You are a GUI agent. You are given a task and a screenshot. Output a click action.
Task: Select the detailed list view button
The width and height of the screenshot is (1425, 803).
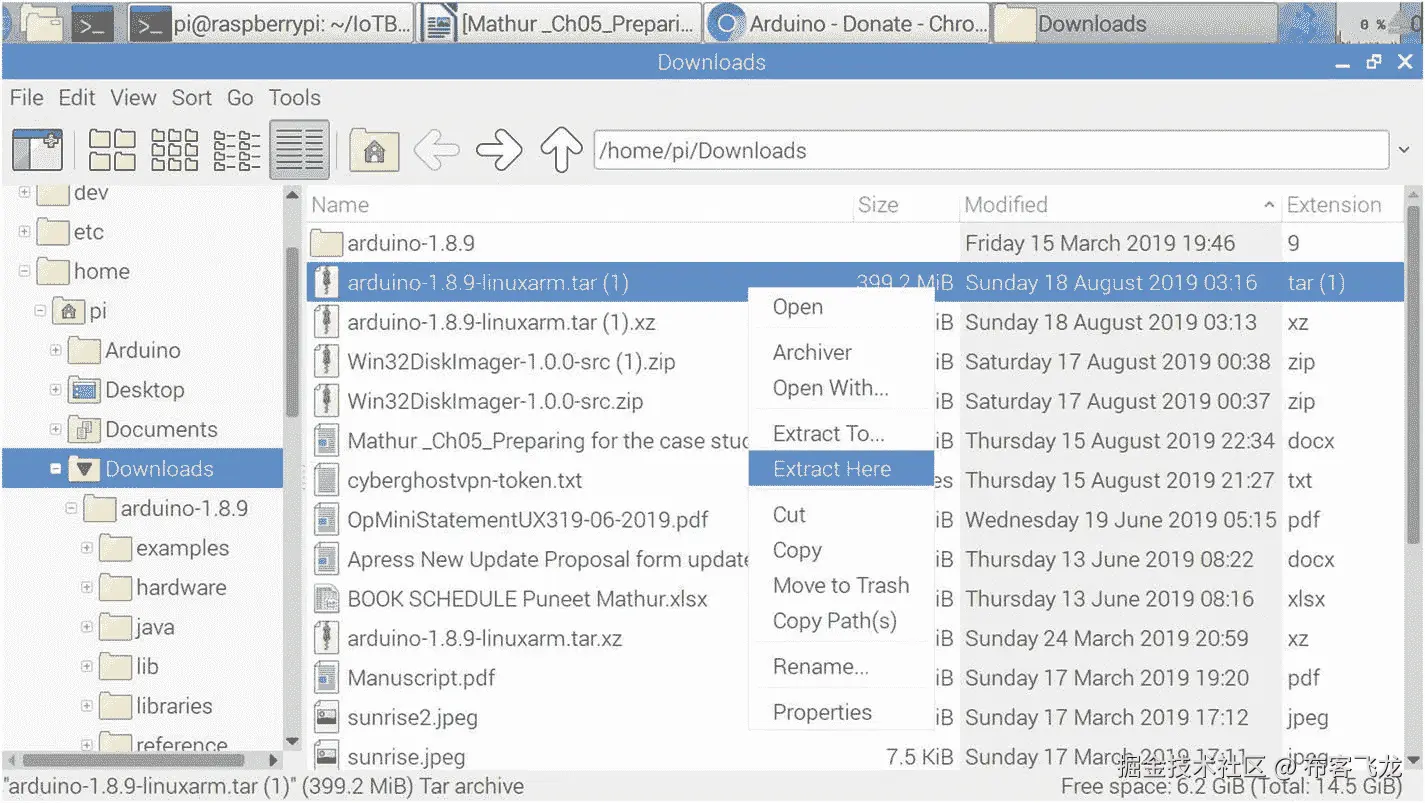coord(299,150)
